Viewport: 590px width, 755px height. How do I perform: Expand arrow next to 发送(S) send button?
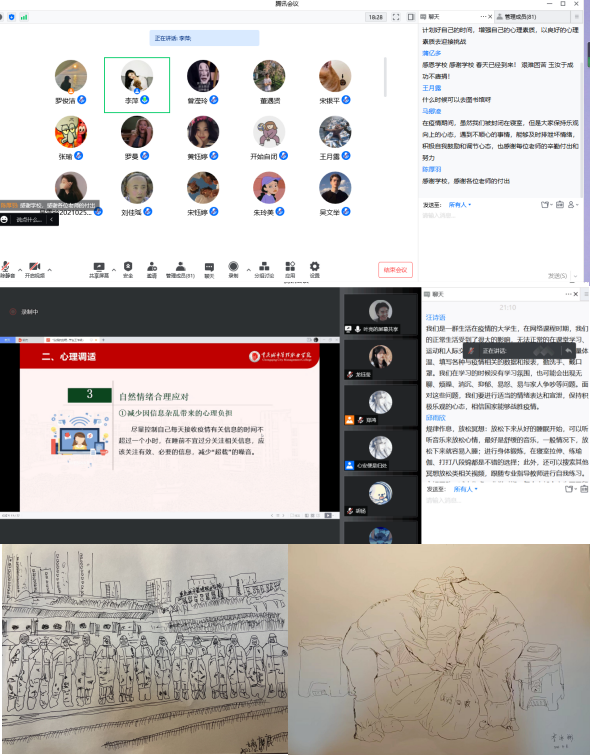point(575,276)
